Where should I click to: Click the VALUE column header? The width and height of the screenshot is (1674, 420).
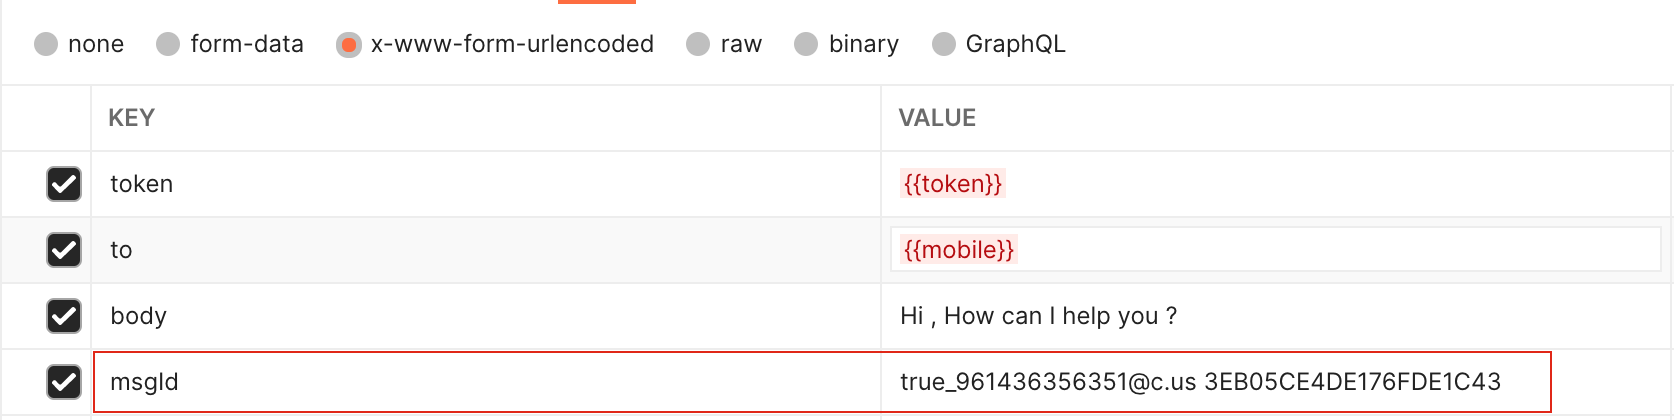click(x=937, y=118)
